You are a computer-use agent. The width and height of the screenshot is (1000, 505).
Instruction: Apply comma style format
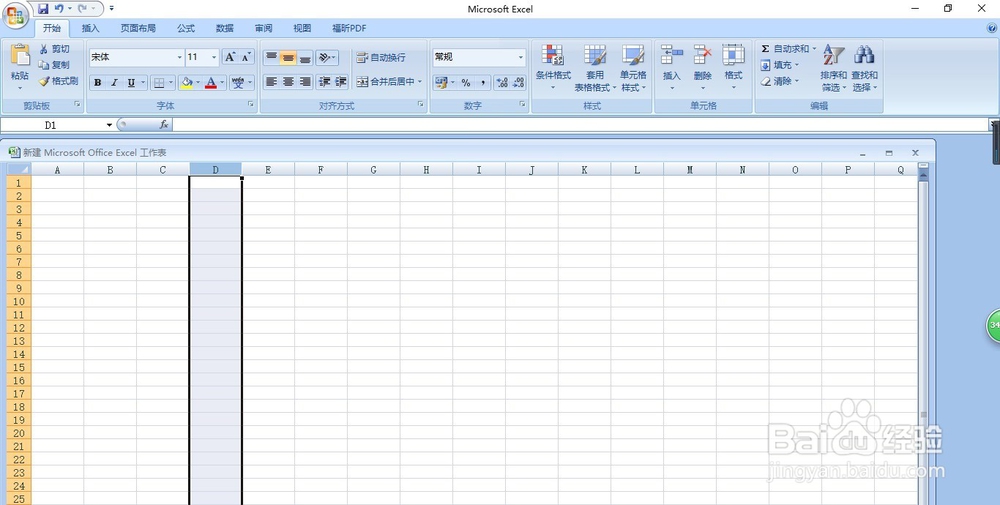pos(483,82)
